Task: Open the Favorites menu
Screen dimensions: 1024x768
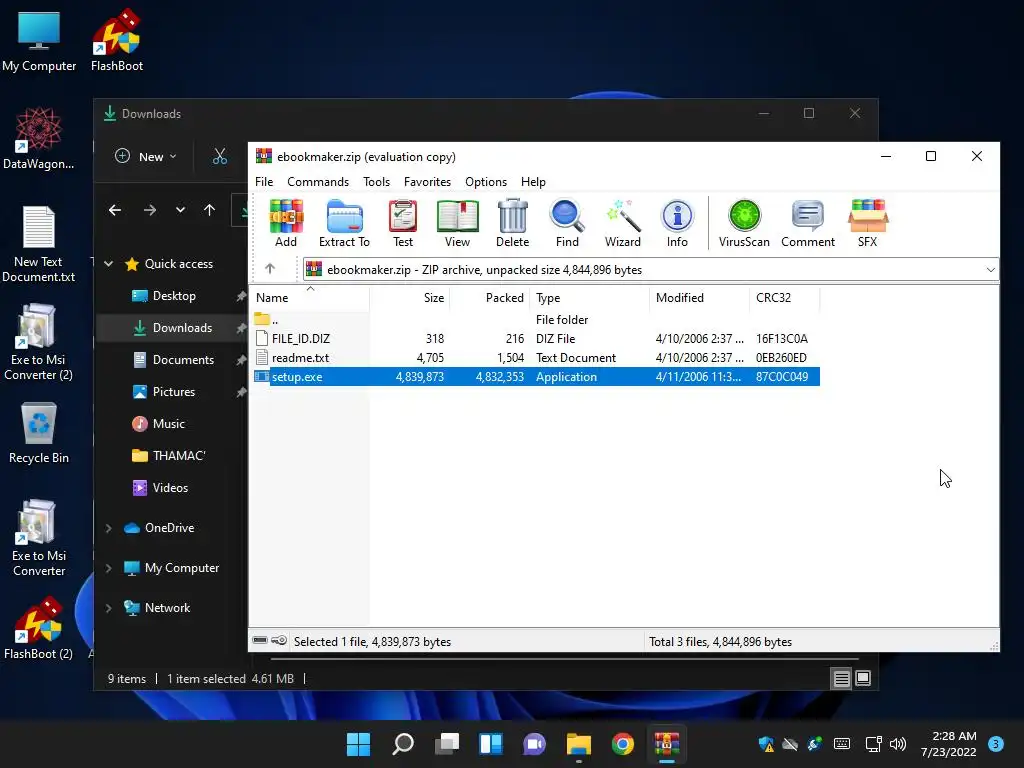Action: [x=427, y=182]
